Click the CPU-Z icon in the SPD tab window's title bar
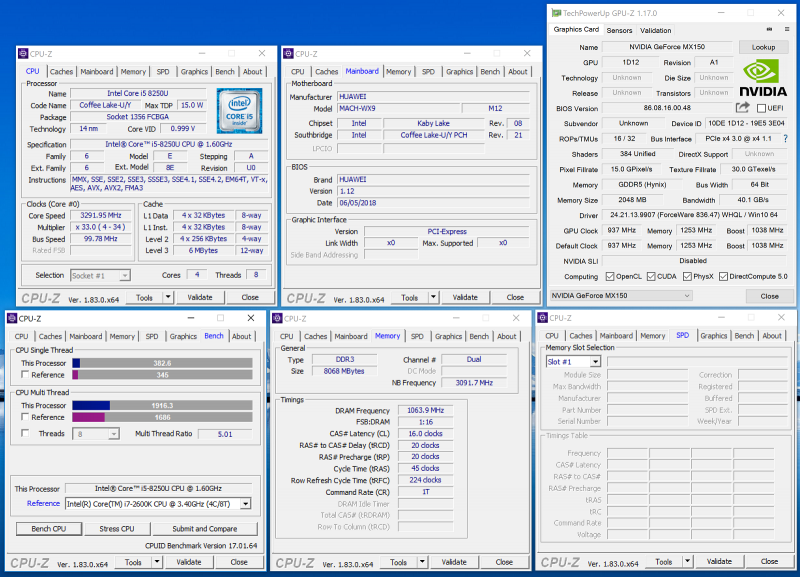Image resolution: width=800 pixels, height=577 pixels. [x=543, y=318]
